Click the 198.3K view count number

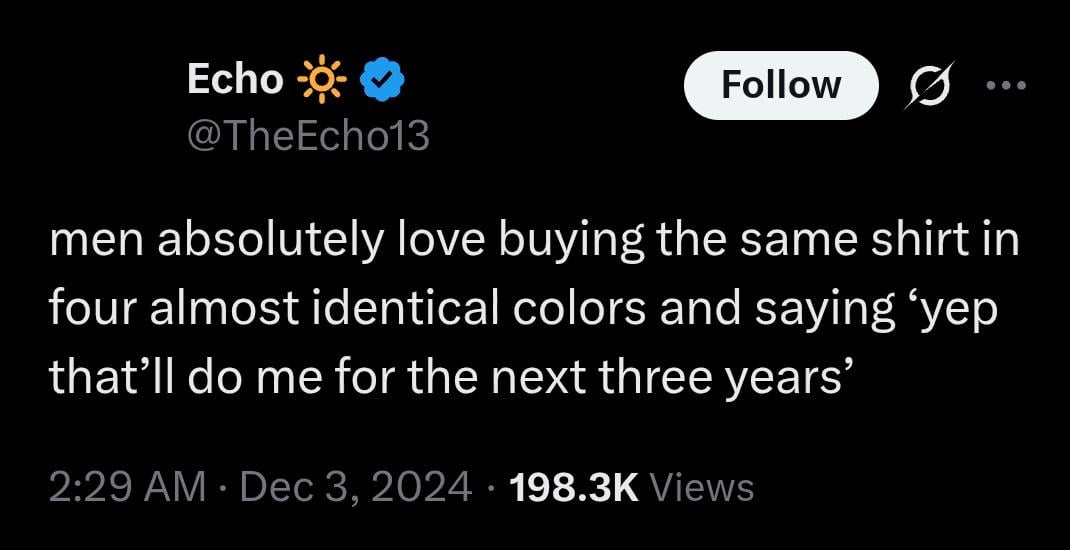click(574, 488)
